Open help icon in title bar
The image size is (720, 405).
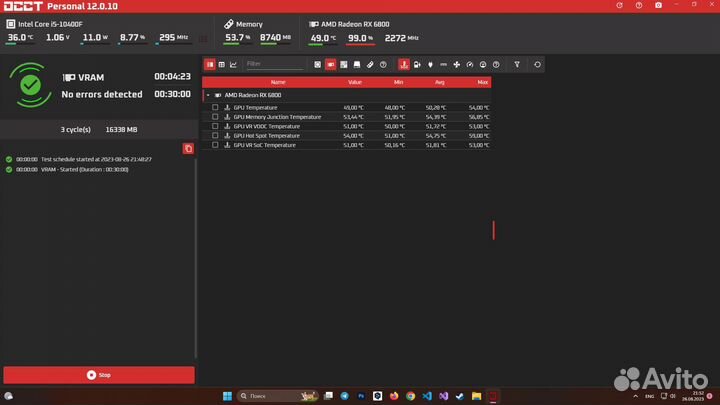tap(639, 6)
